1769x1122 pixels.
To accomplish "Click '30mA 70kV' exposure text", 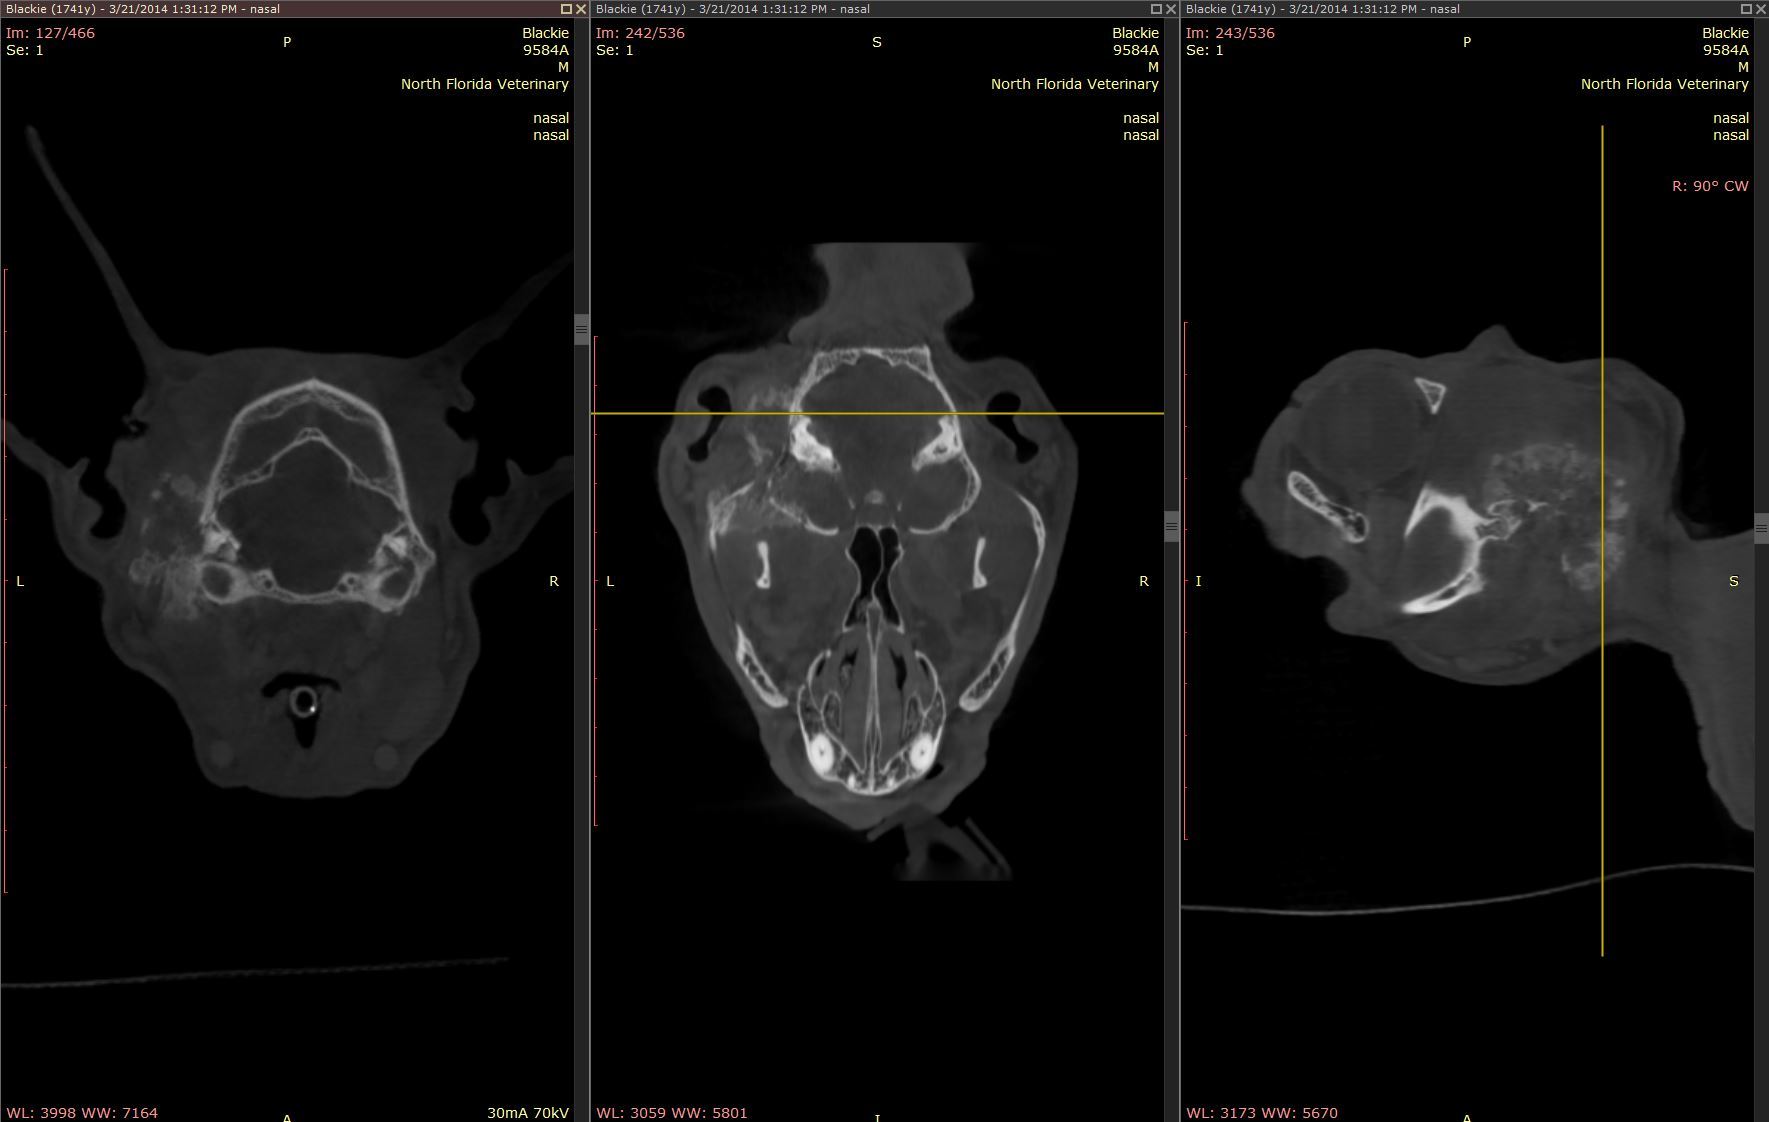I will click(x=528, y=1113).
